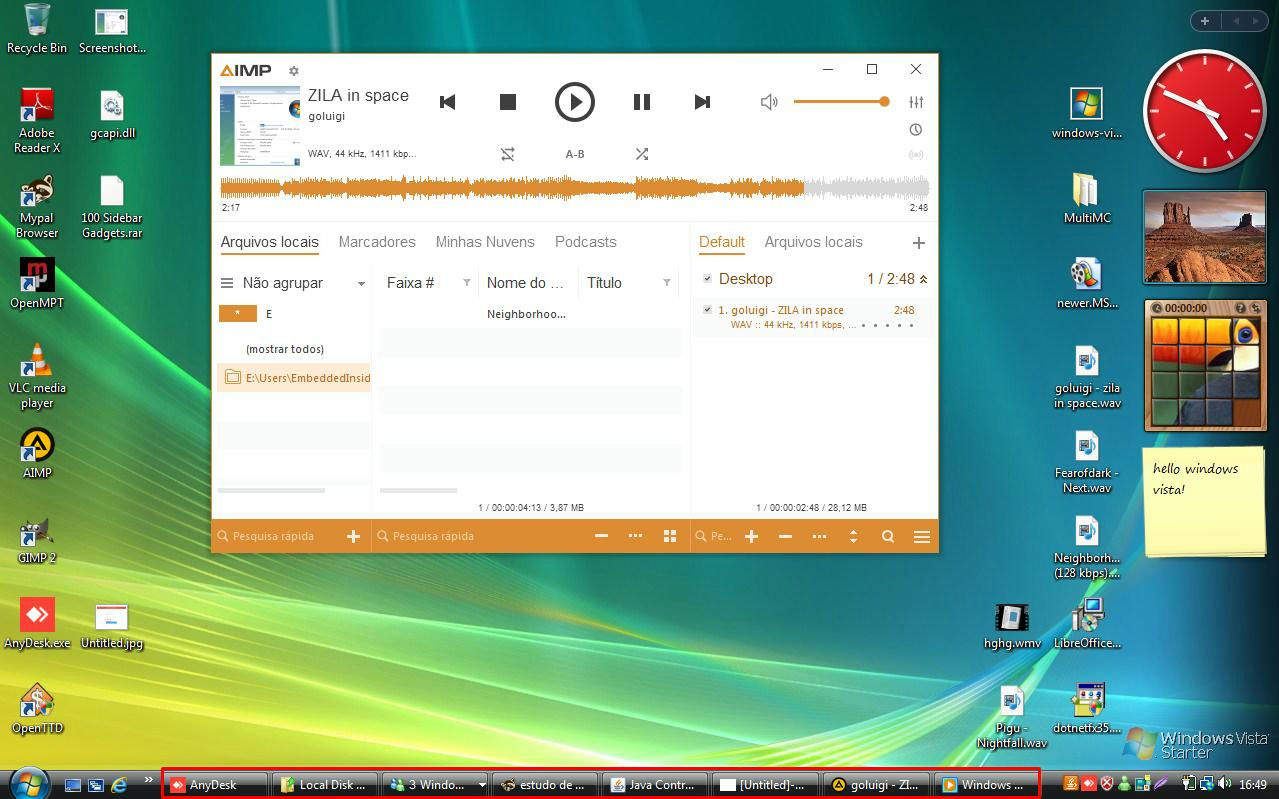Toggle the Desktop group checkbox

tap(707, 279)
